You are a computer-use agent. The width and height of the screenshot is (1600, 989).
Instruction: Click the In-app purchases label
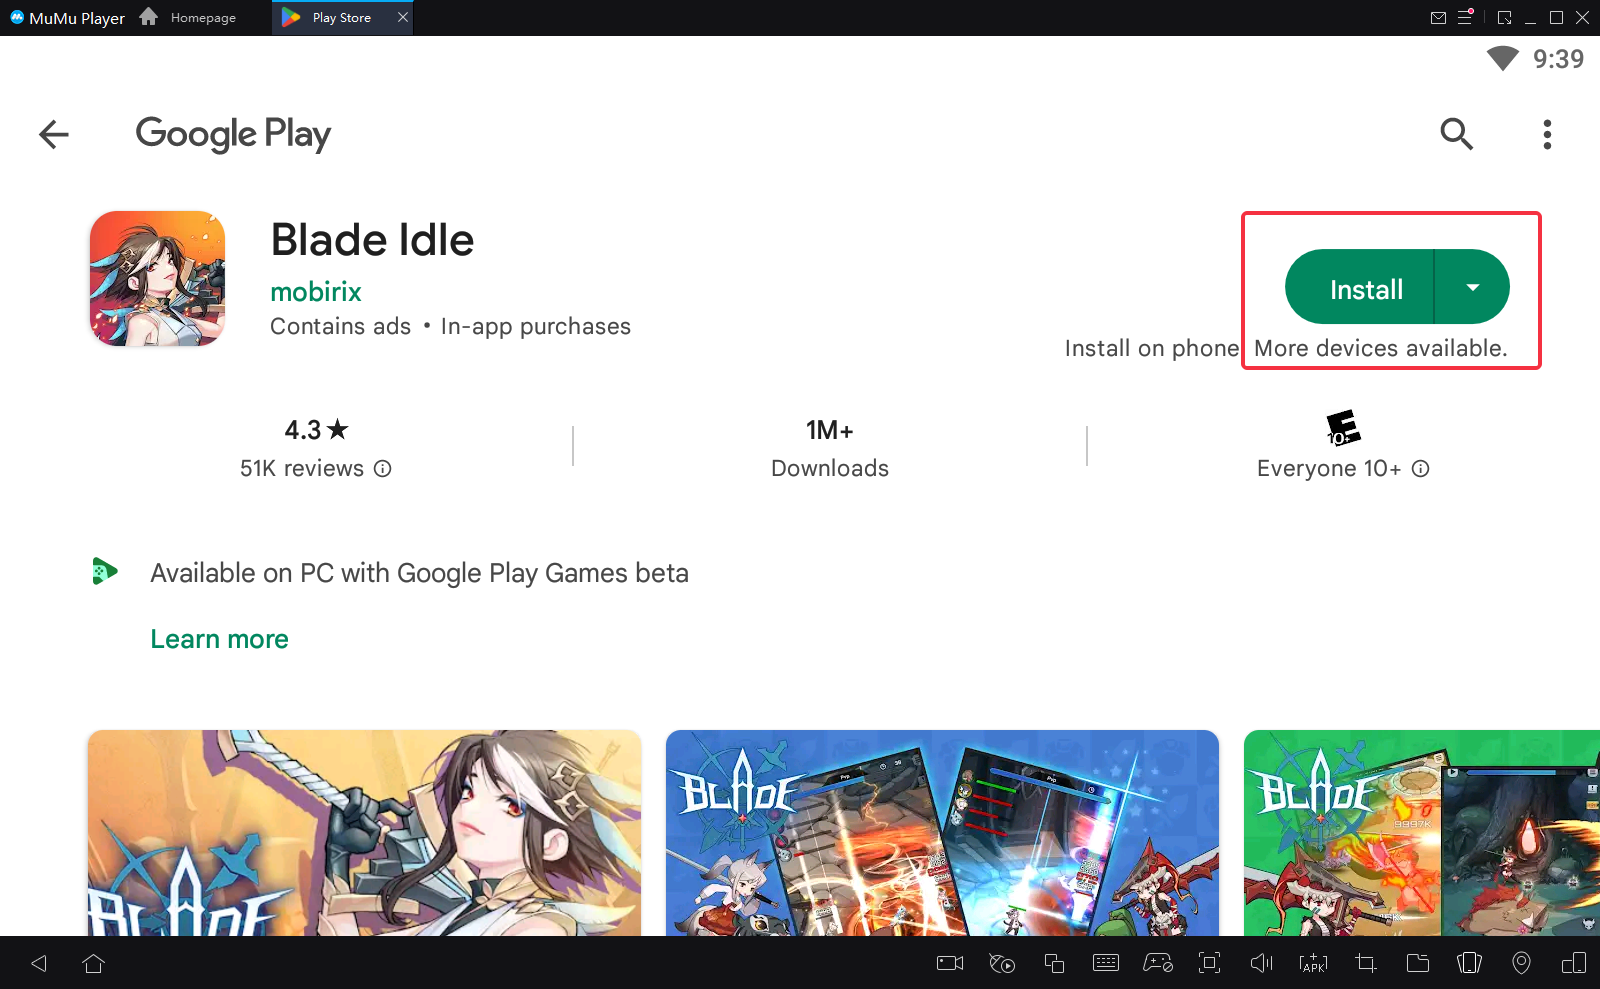click(x=536, y=327)
